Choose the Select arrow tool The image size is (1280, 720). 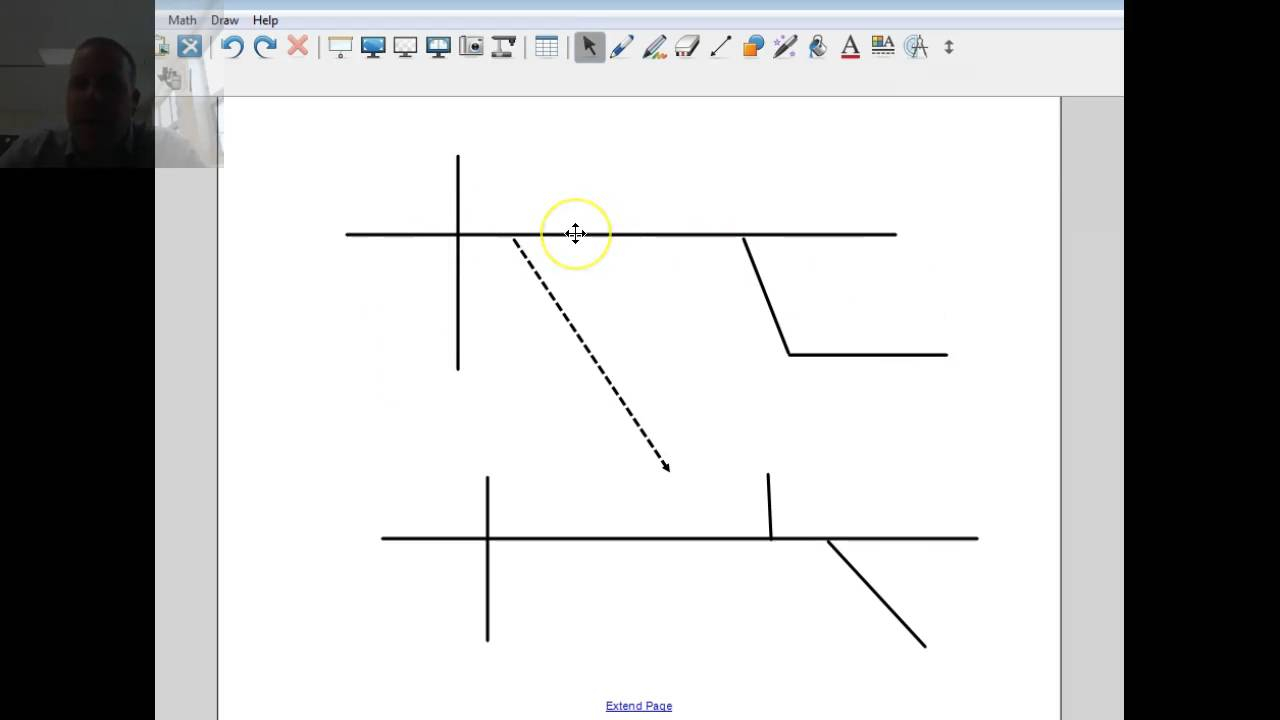(589, 46)
